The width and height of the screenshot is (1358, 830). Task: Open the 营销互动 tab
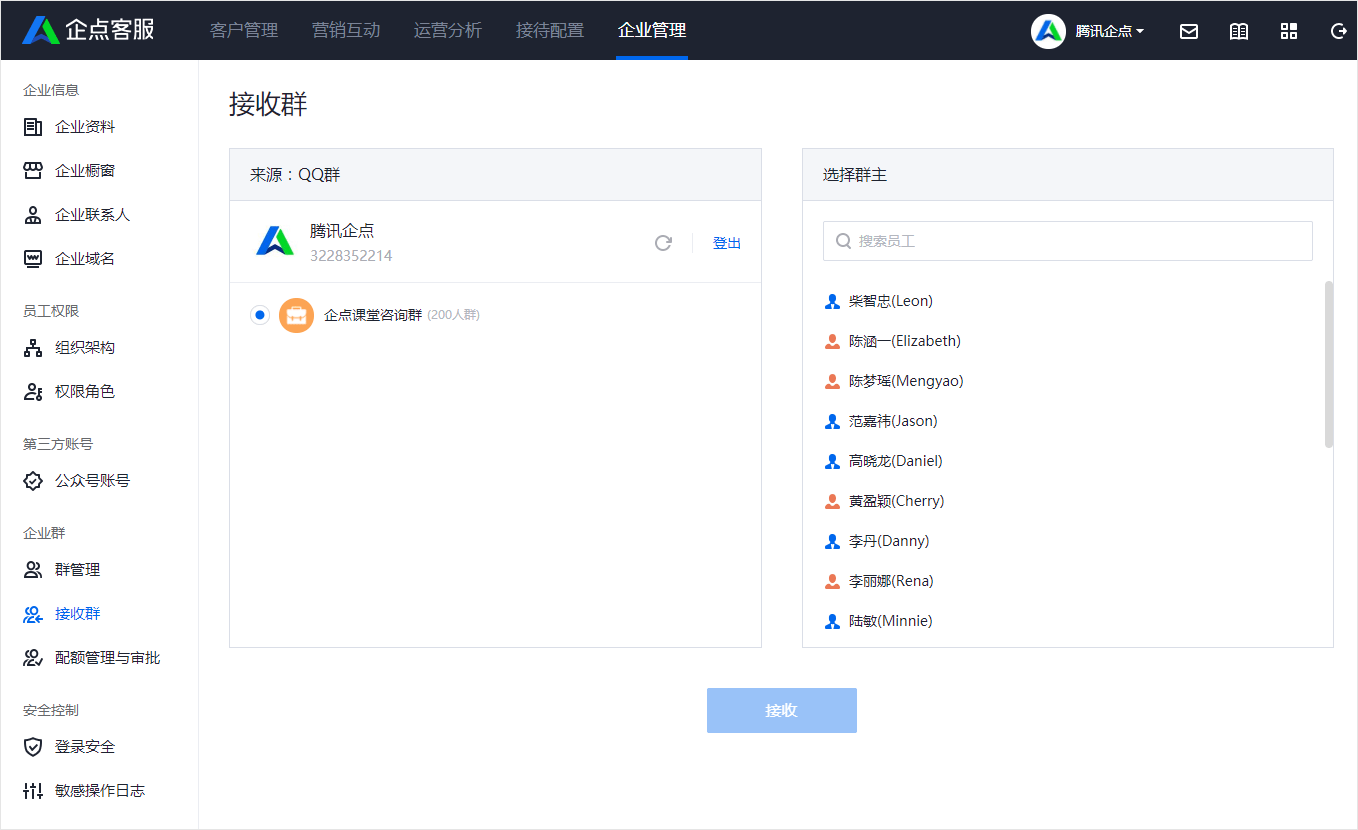coord(346,31)
